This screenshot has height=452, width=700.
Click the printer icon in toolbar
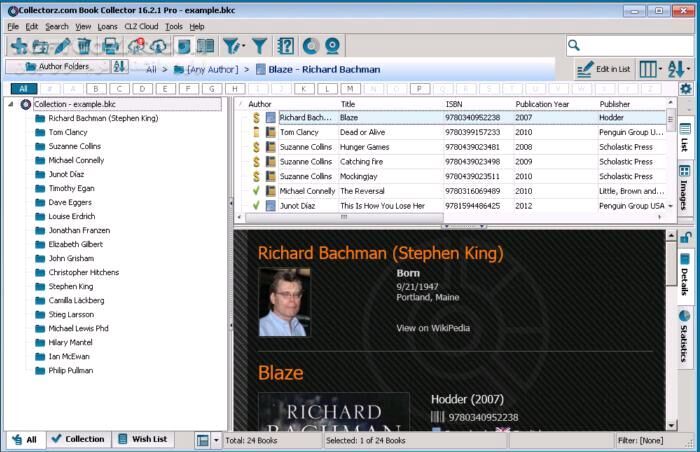[x=109, y=46]
